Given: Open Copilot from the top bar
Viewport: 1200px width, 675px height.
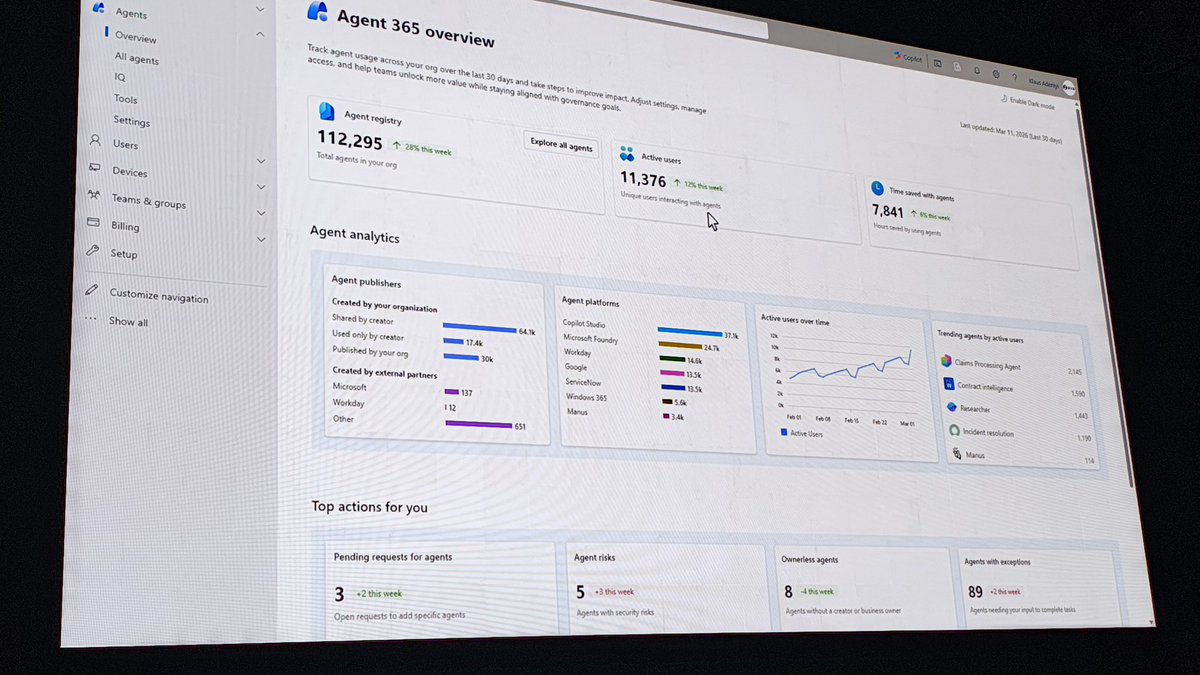Looking at the screenshot, I should (x=908, y=59).
